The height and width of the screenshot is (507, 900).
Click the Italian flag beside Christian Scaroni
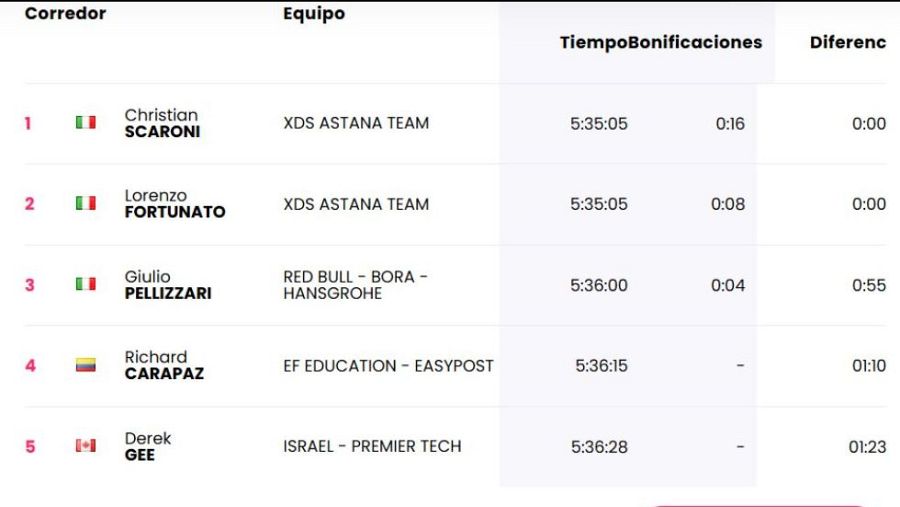(86, 123)
